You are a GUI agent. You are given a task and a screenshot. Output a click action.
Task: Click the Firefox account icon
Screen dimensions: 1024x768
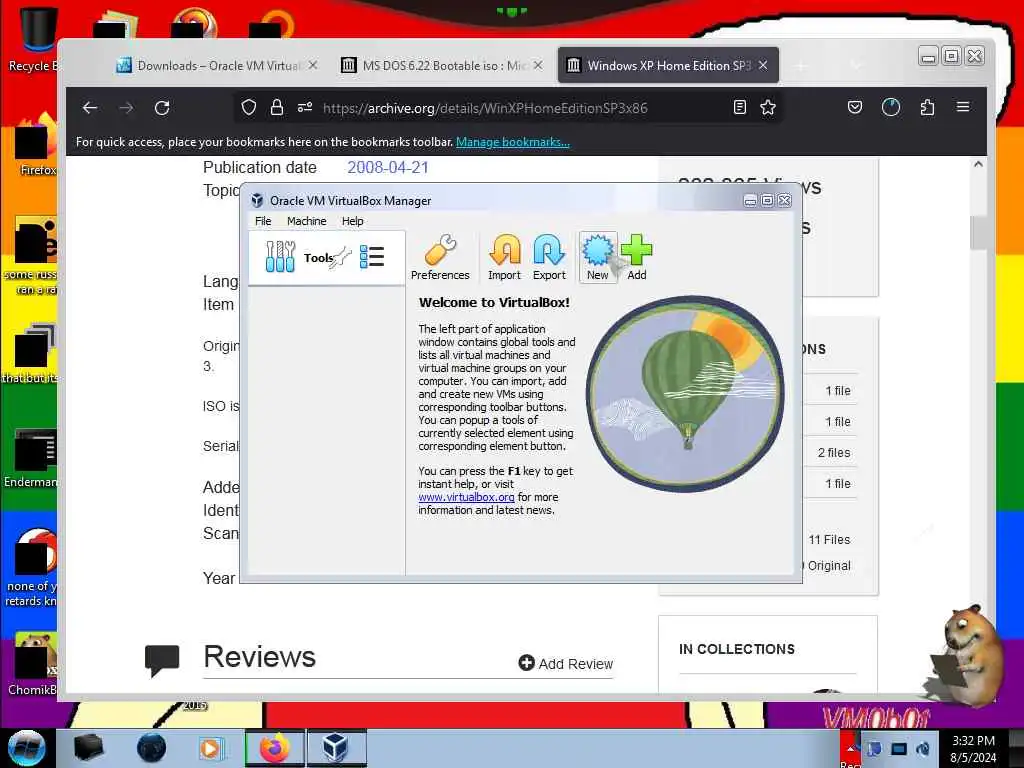click(x=891, y=107)
